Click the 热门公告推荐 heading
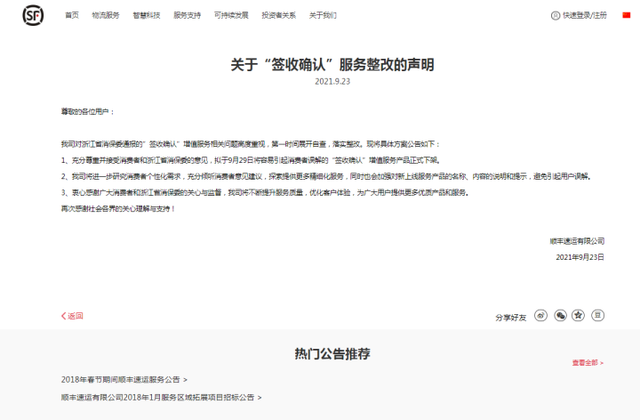640x420 pixels. coord(332,353)
